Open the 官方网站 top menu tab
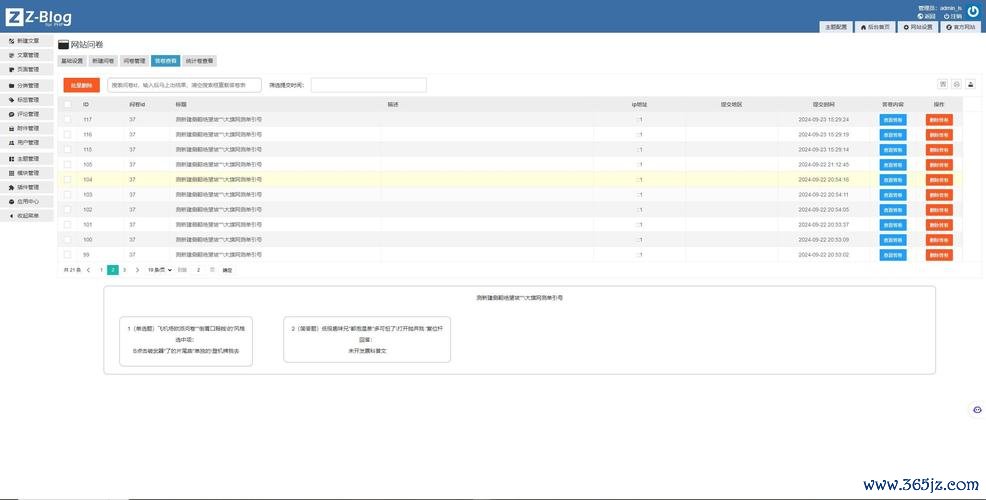 click(x=960, y=27)
